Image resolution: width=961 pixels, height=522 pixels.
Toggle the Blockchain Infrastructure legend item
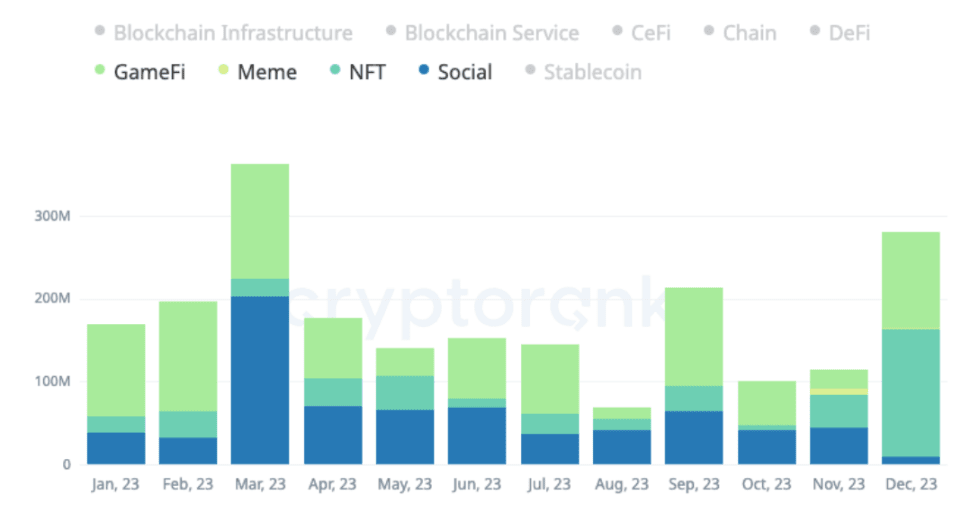pyautogui.click(x=232, y=33)
